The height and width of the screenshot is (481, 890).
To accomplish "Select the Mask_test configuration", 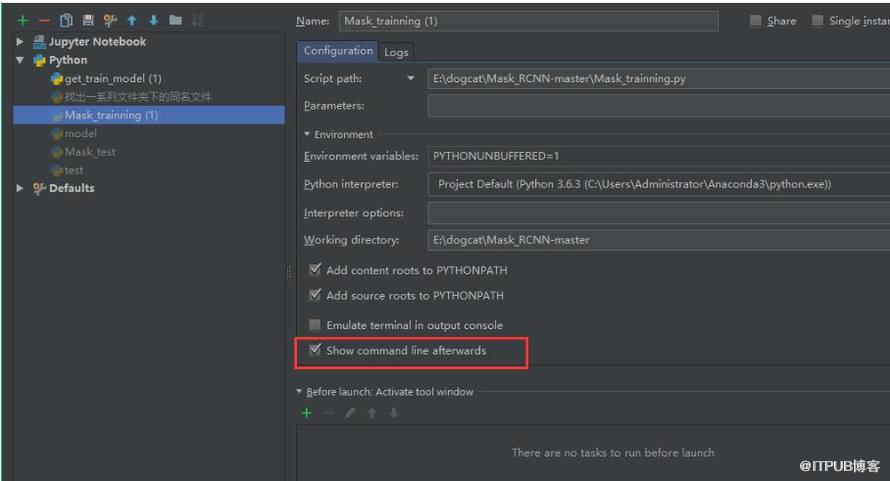I will [90, 152].
